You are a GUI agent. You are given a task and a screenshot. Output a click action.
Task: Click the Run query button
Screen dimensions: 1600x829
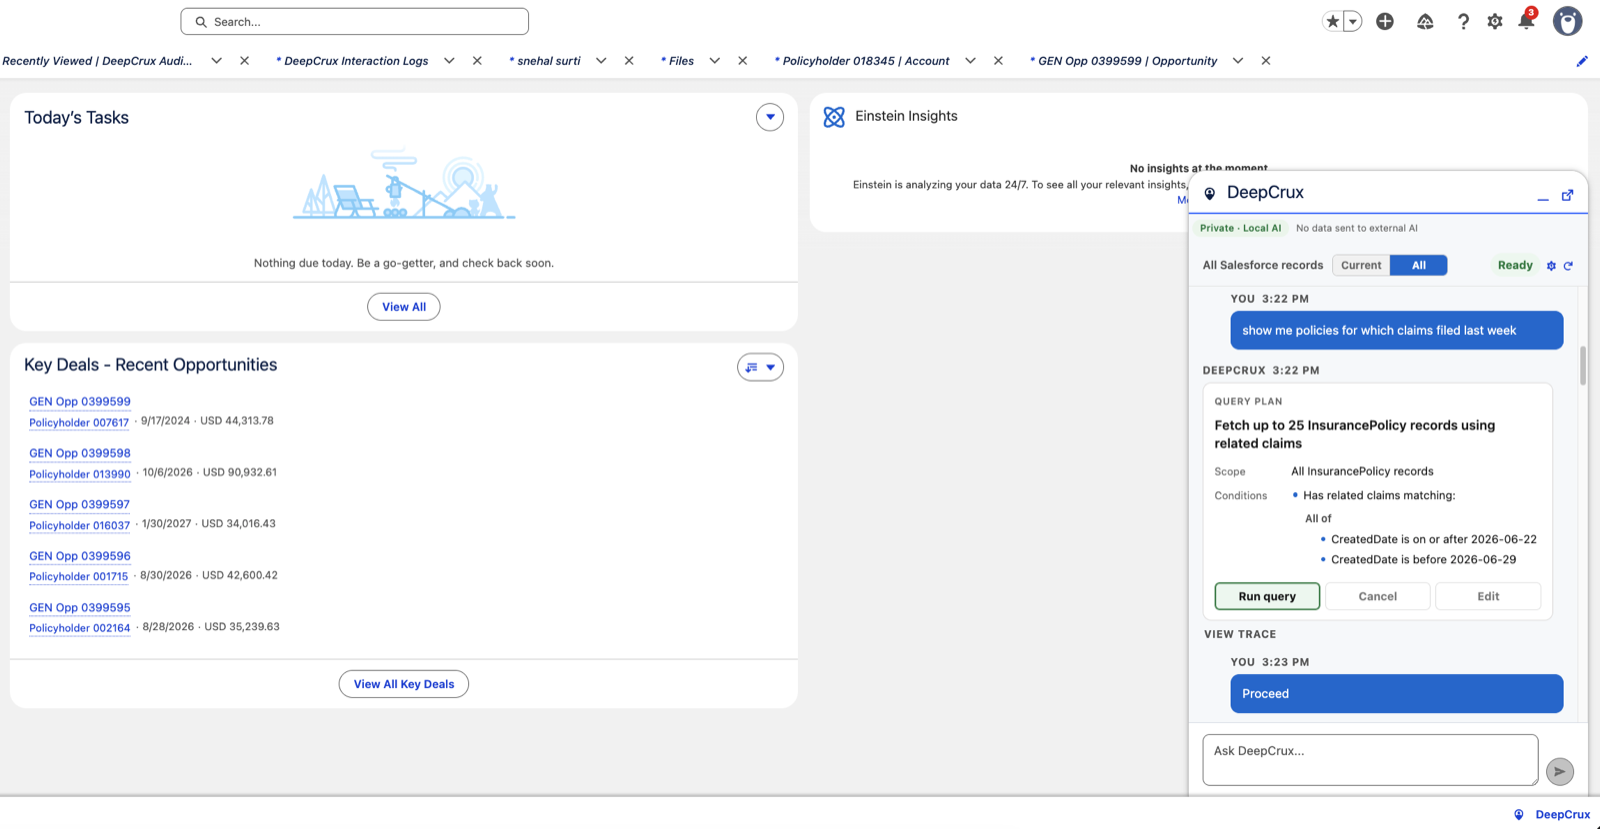(x=1267, y=596)
